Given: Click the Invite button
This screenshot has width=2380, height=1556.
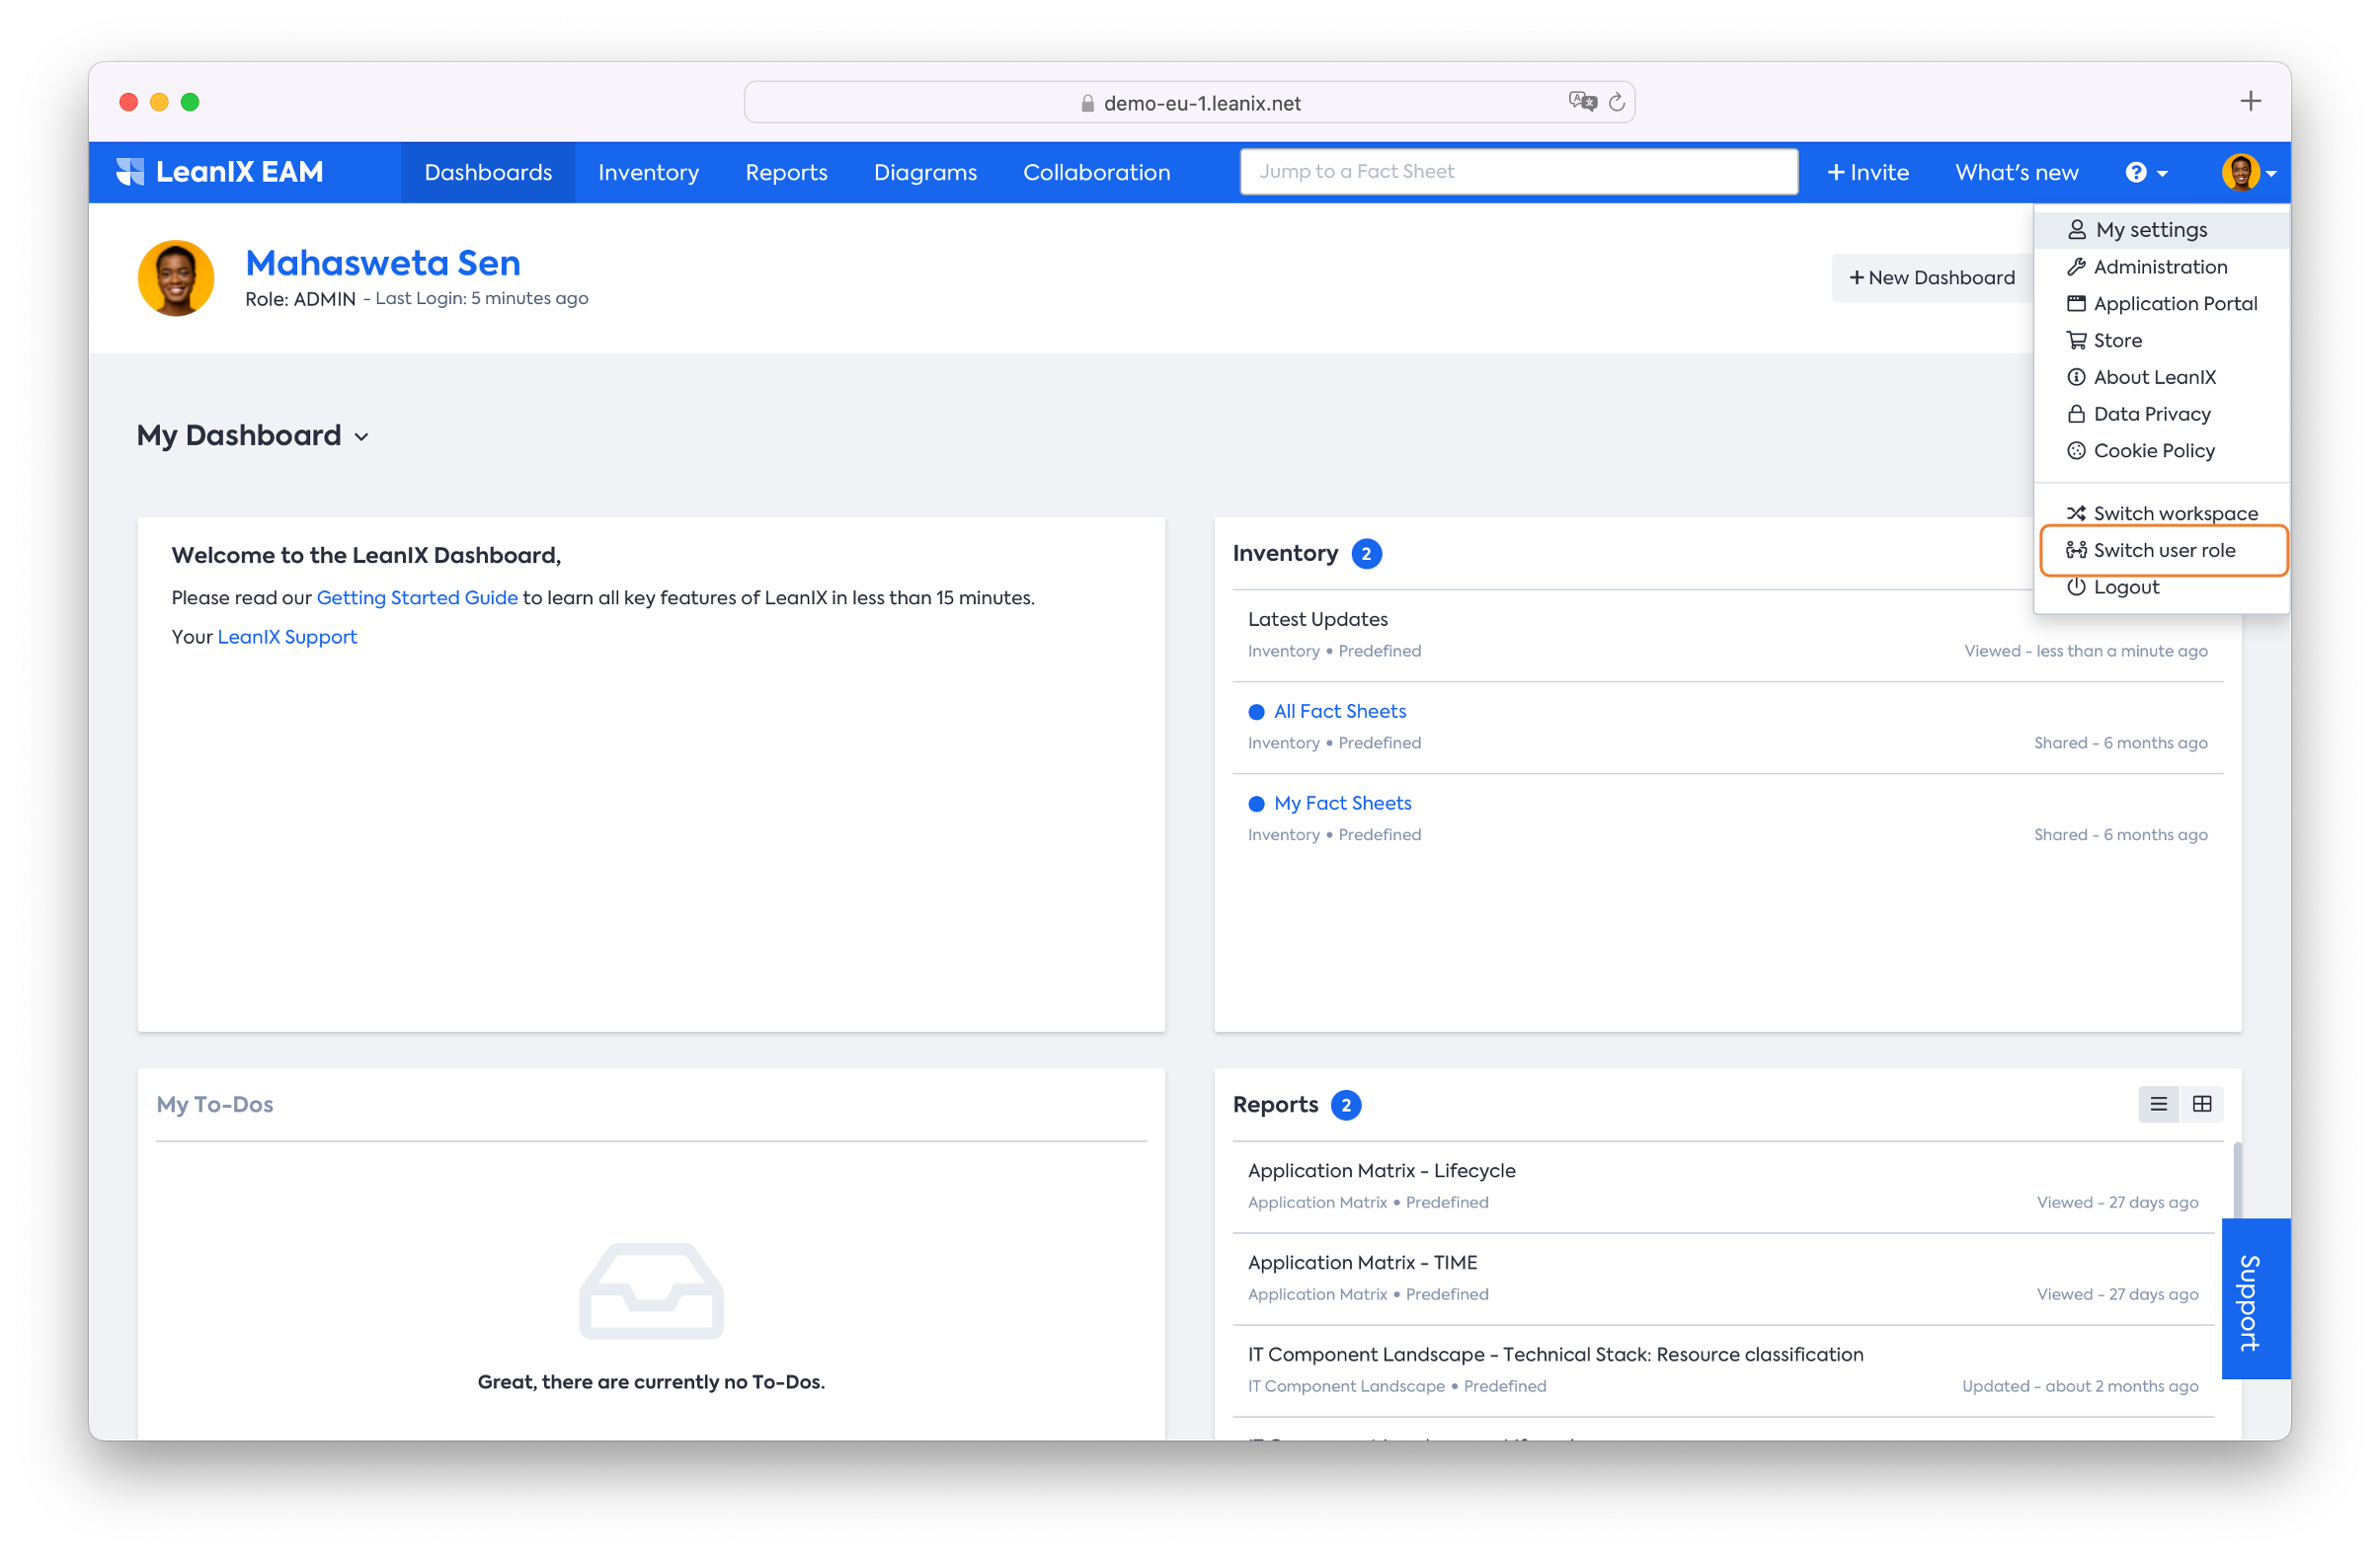Looking at the screenshot, I should (1867, 172).
